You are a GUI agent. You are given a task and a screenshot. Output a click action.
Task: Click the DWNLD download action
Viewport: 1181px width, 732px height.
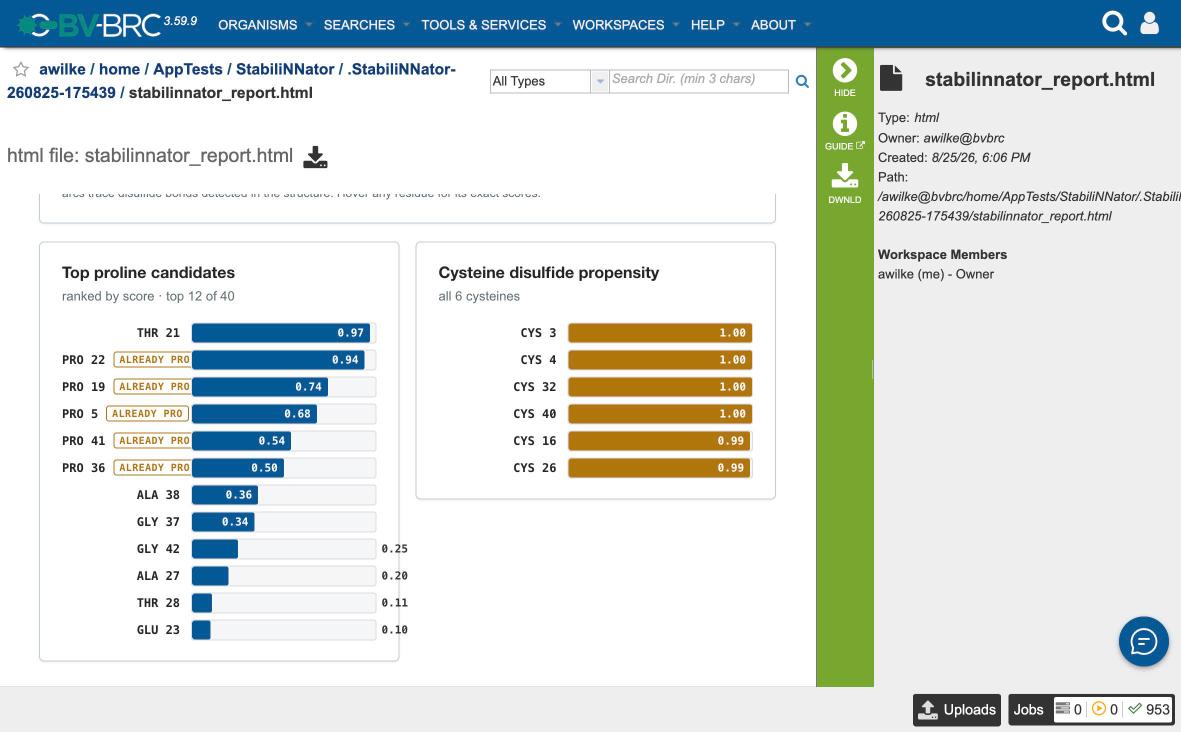(x=844, y=184)
